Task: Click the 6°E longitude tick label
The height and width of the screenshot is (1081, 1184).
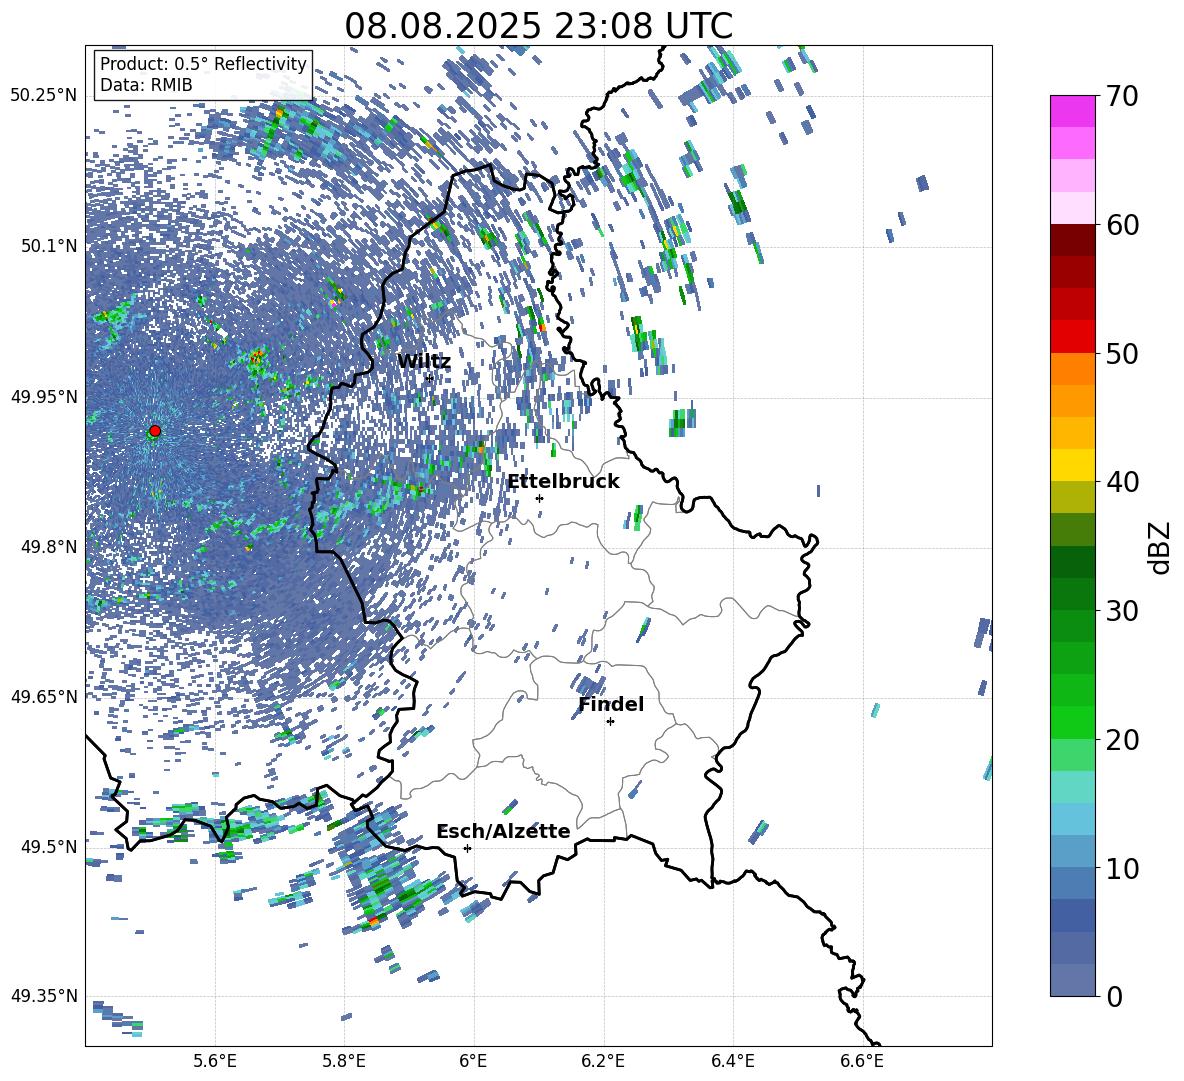Action: (x=473, y=1061)
